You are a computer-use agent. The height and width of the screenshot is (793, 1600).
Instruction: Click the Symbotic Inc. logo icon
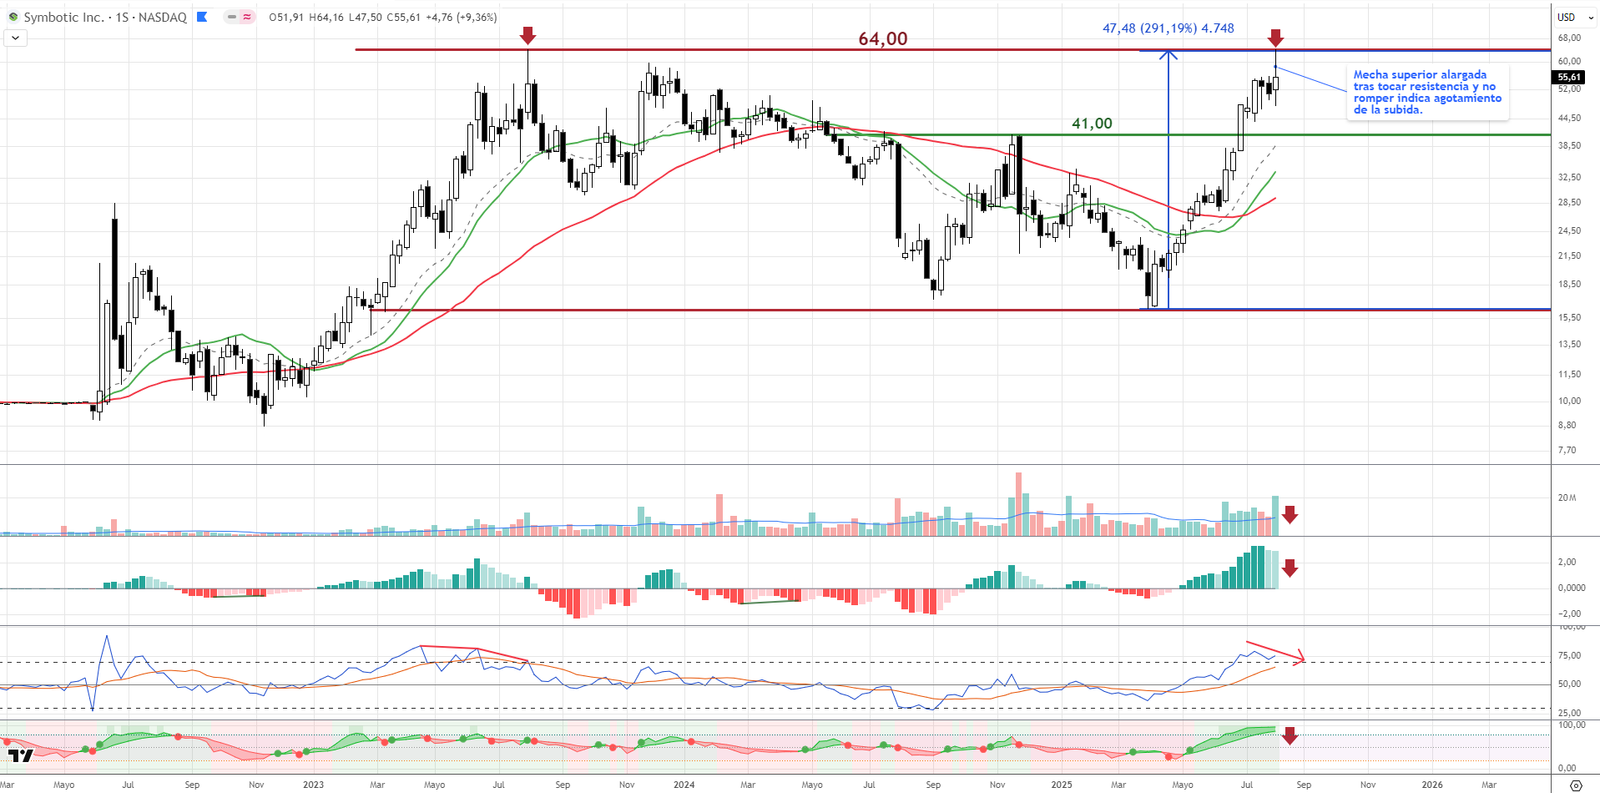point(13,17)
